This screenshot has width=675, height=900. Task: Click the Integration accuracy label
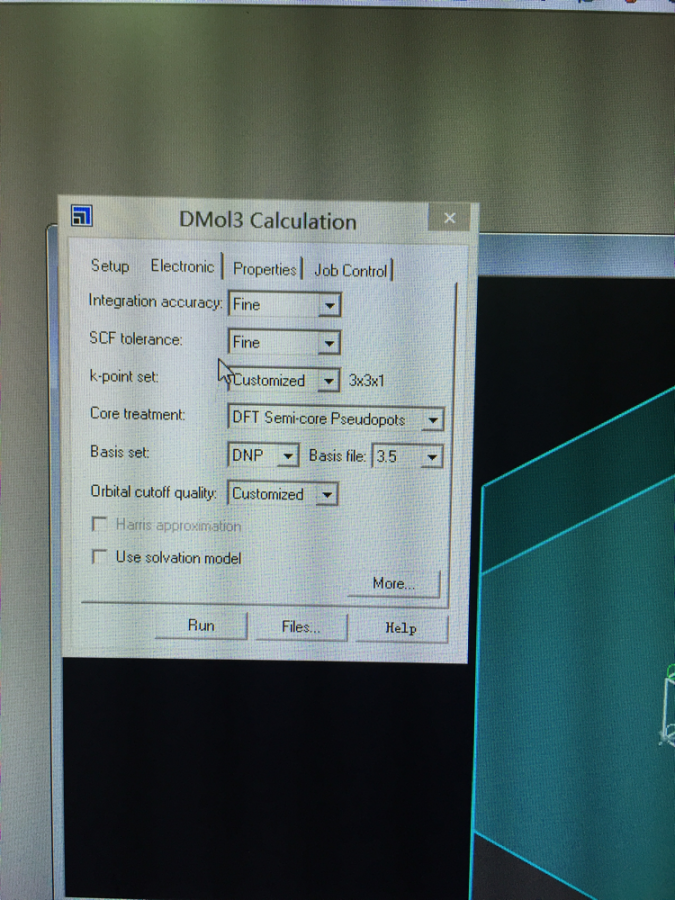click(x=155, y=301)
